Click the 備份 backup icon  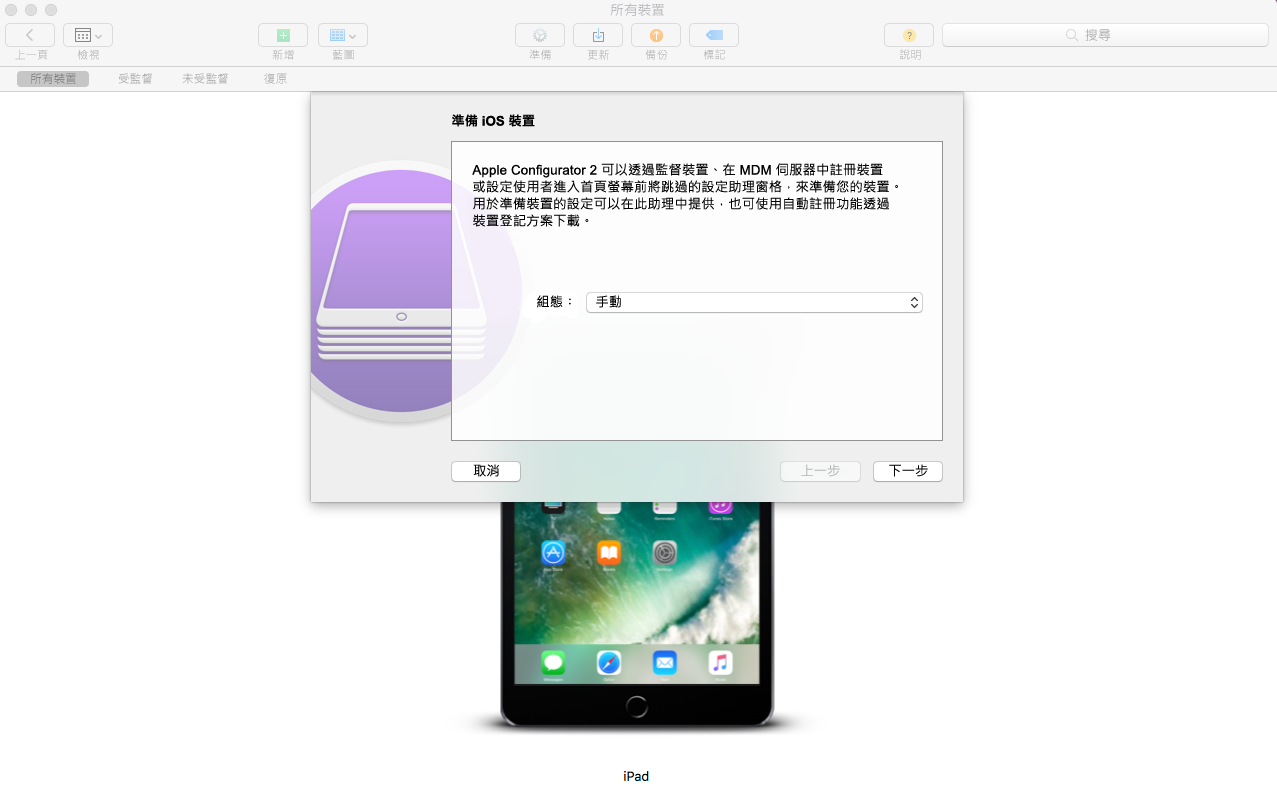coord(656,35)
